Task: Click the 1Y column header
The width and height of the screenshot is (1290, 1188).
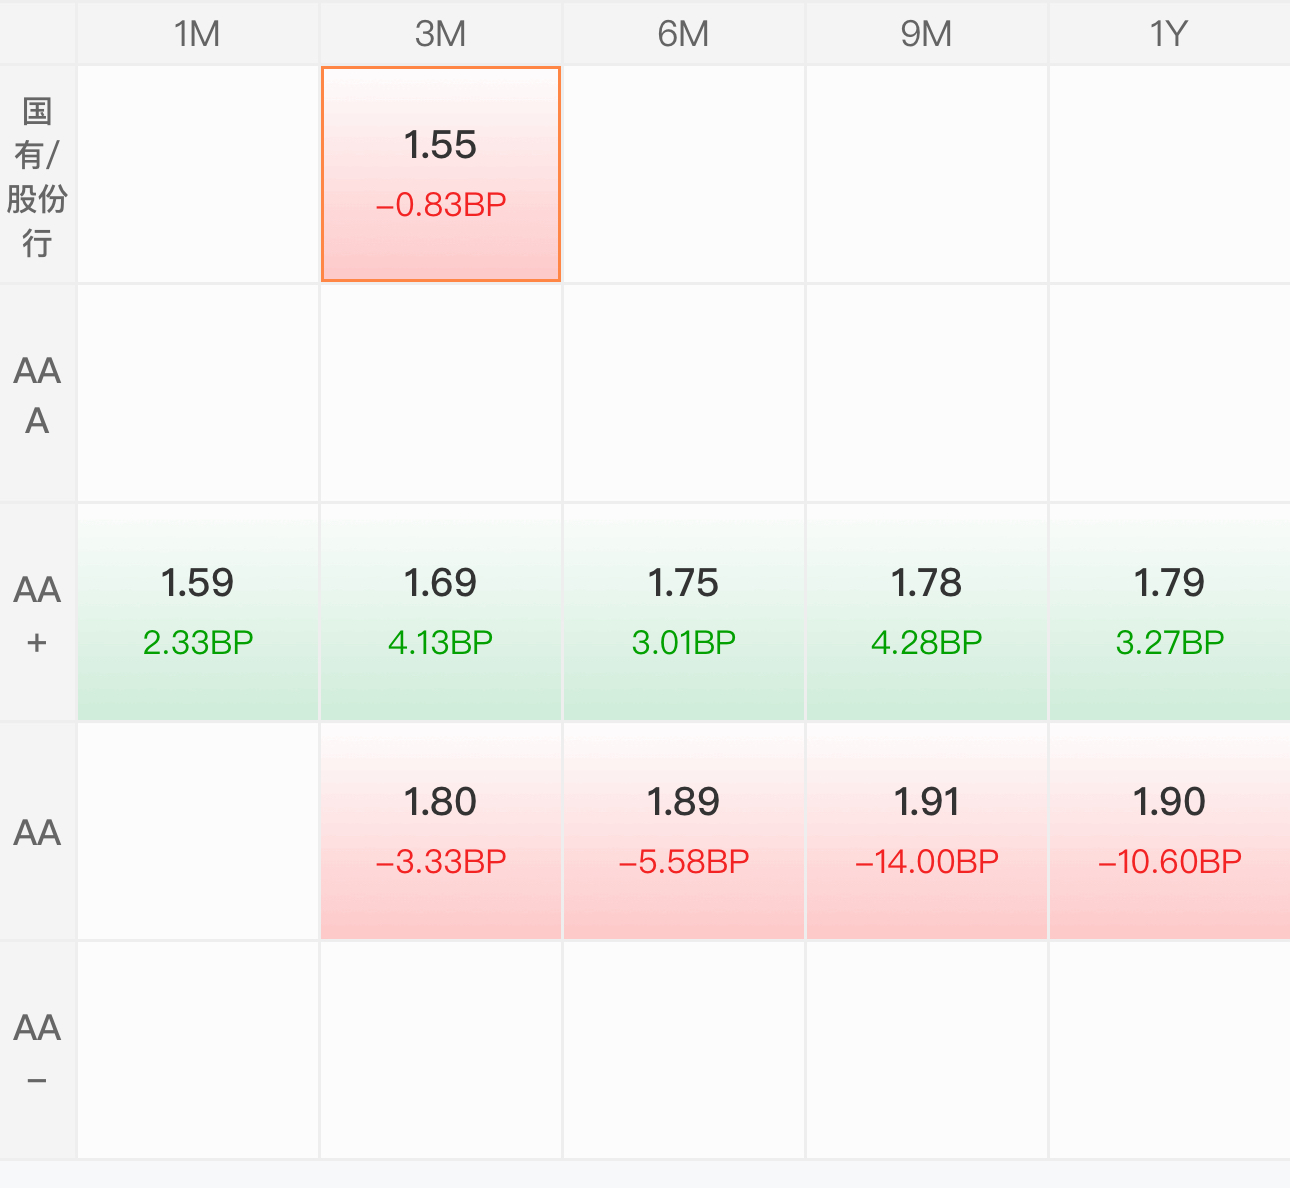Action: click(1170, 33)
